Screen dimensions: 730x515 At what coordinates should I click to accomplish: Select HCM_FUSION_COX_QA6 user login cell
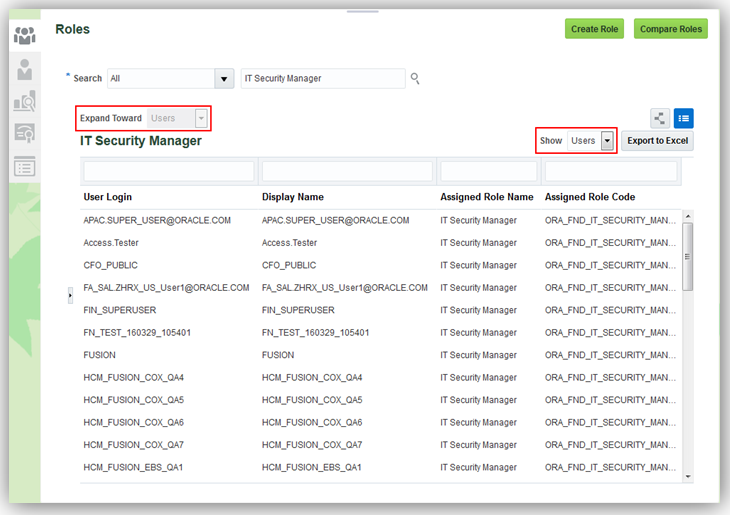[133, 422]
